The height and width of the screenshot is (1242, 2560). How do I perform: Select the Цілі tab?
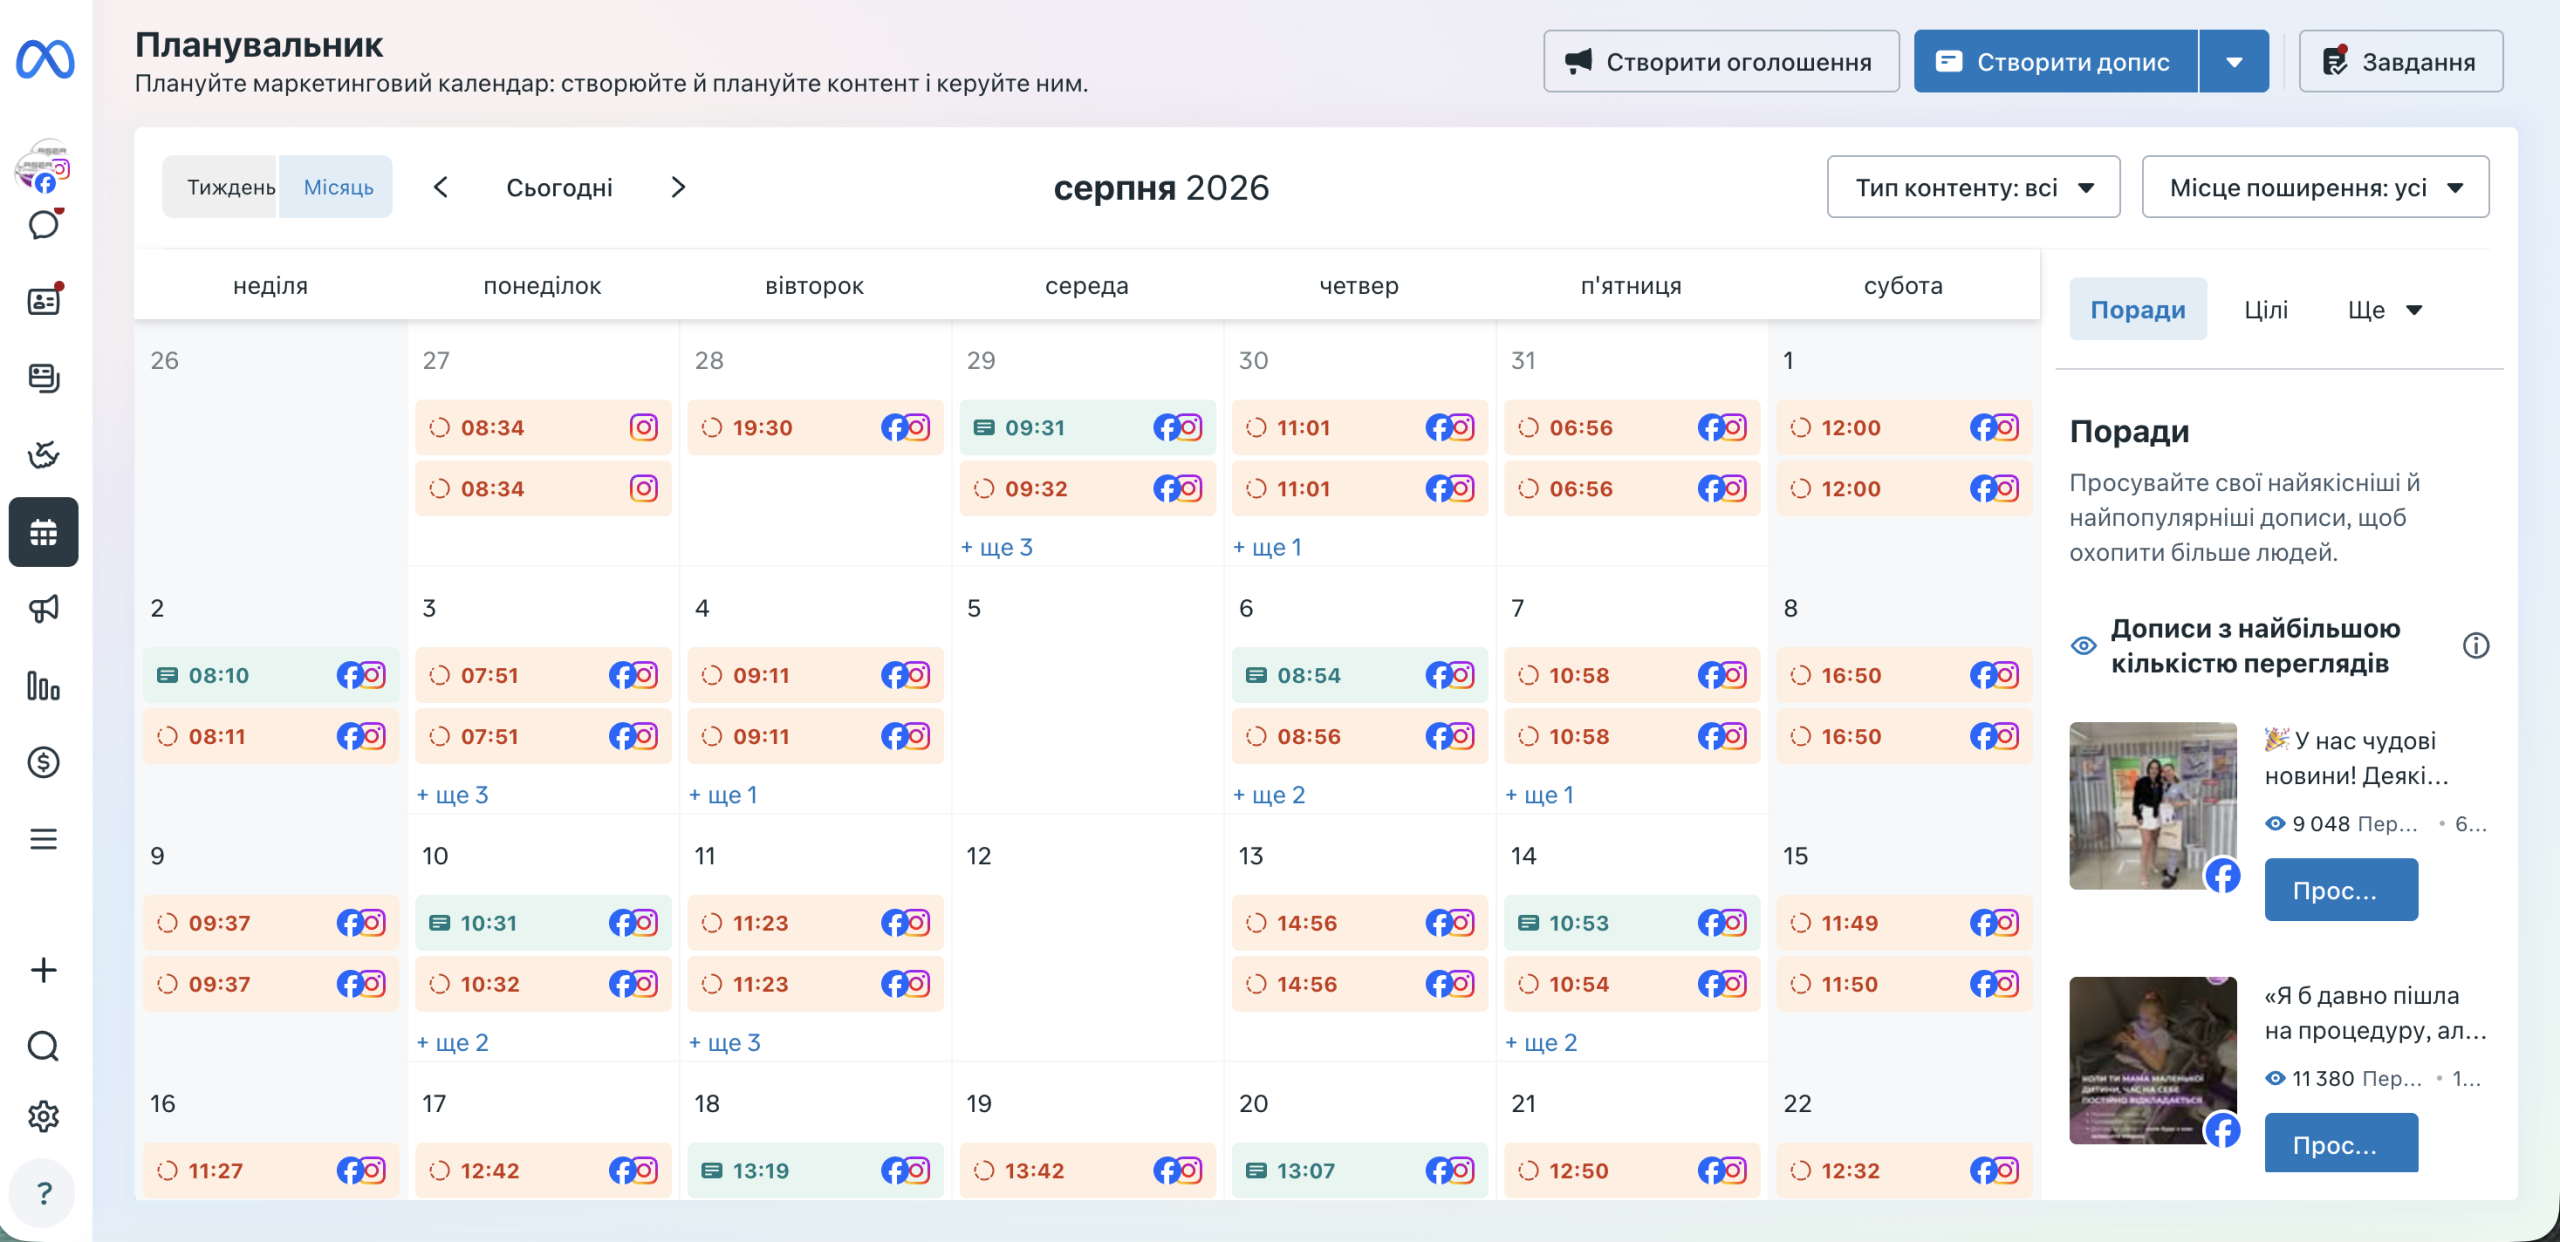pyautogui.click(x=2265, y=310)
